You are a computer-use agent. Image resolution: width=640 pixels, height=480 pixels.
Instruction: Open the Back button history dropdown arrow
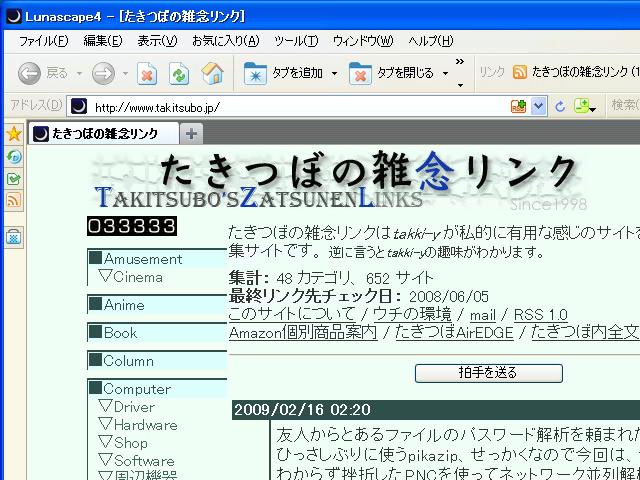coord(78,73)
